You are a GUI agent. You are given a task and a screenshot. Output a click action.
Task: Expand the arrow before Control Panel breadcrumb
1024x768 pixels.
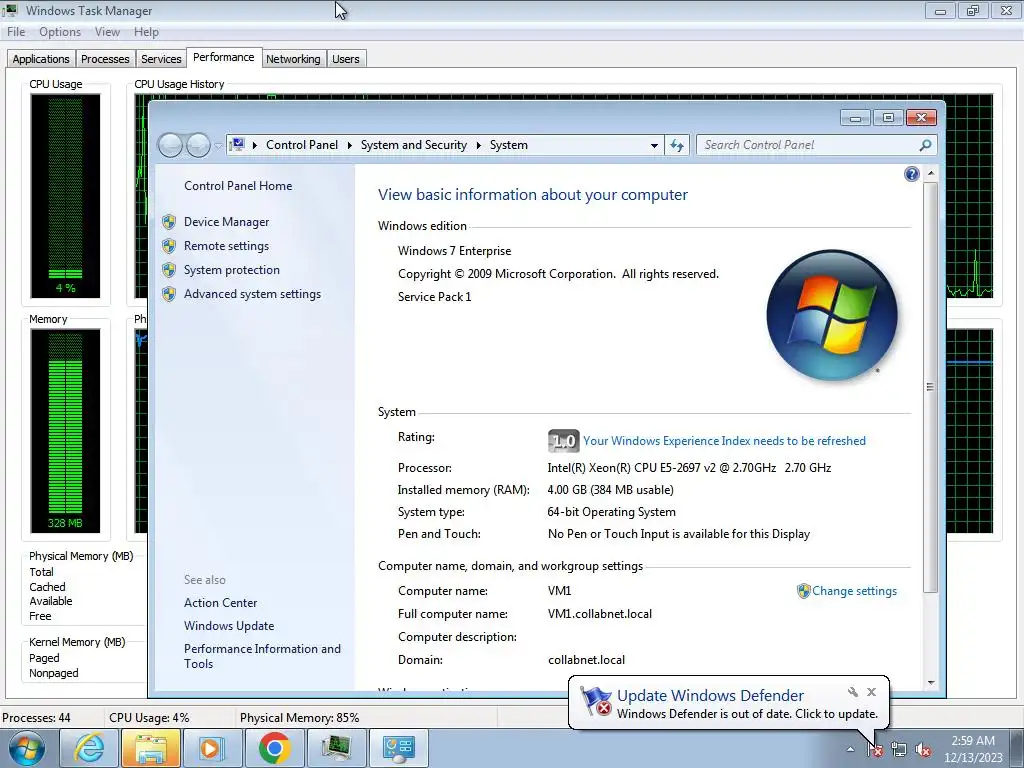click(254, 146)
